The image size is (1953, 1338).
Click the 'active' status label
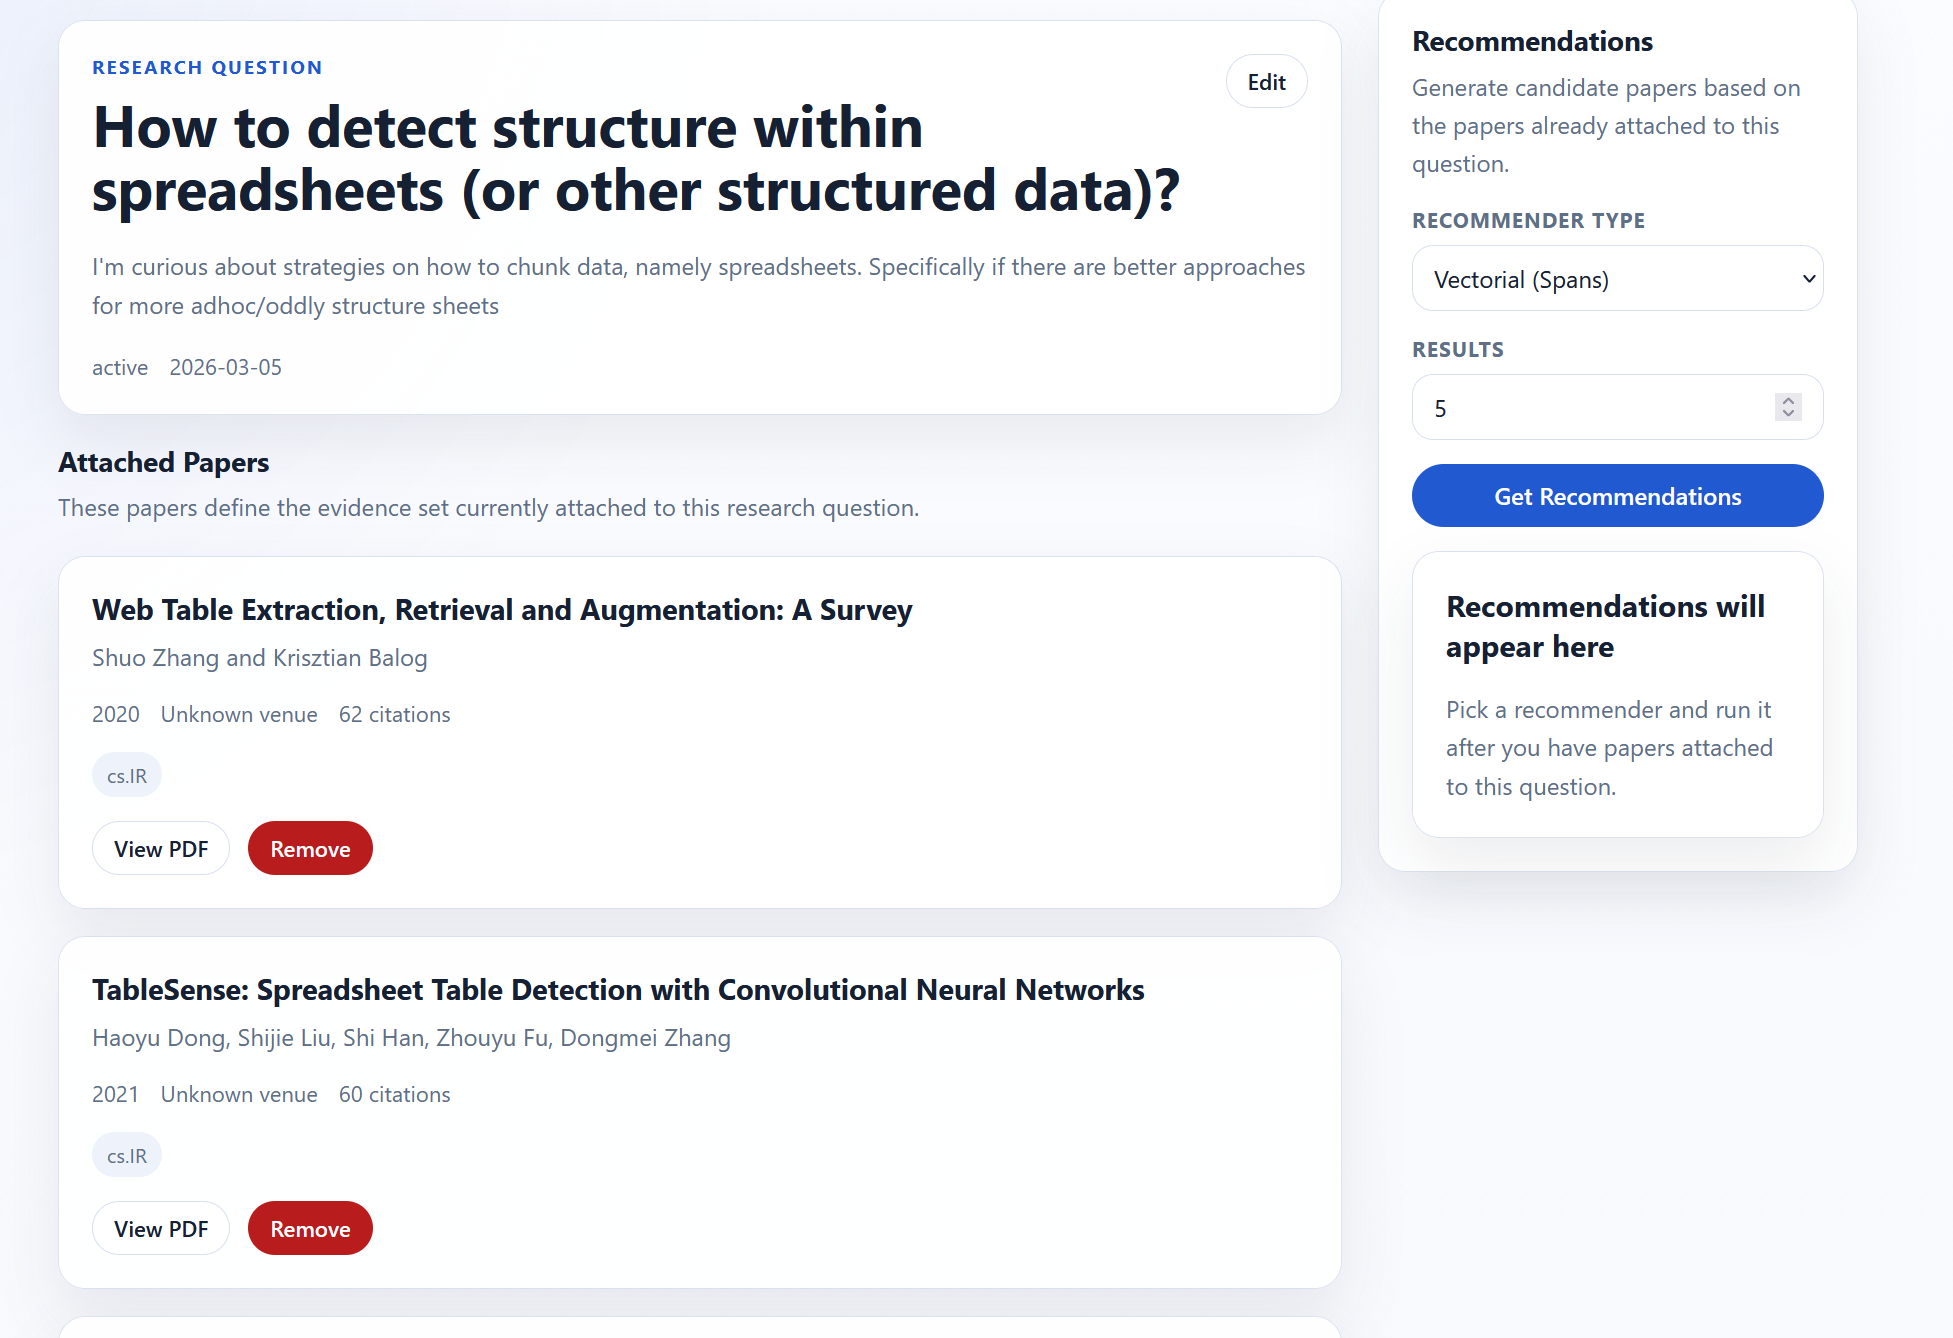pos(119,367)
